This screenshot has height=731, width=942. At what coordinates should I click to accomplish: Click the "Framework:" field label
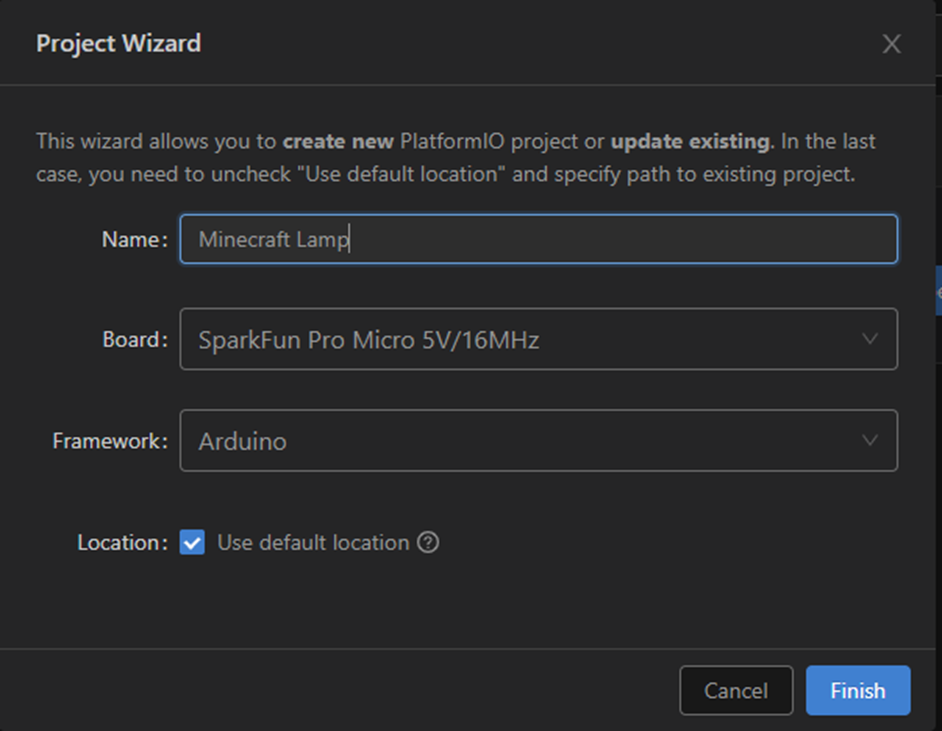click(x=110, y=441)
